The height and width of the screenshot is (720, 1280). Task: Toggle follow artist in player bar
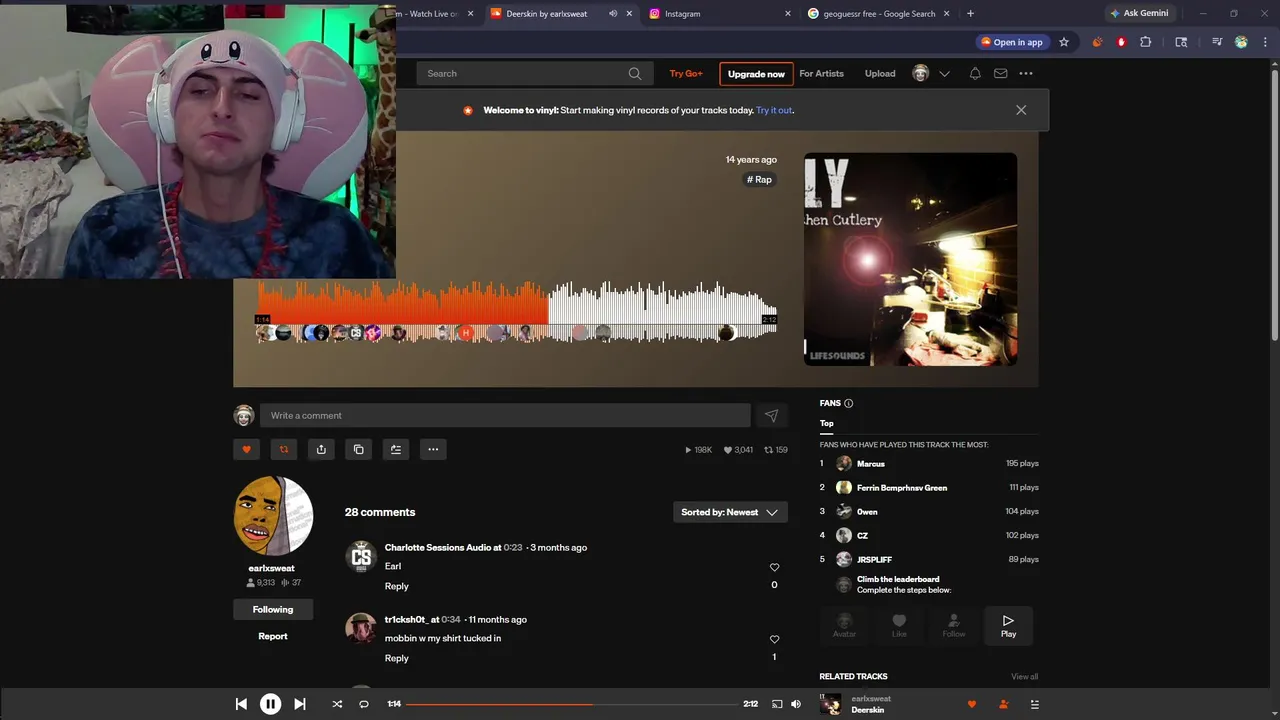tap(1003, 704)
